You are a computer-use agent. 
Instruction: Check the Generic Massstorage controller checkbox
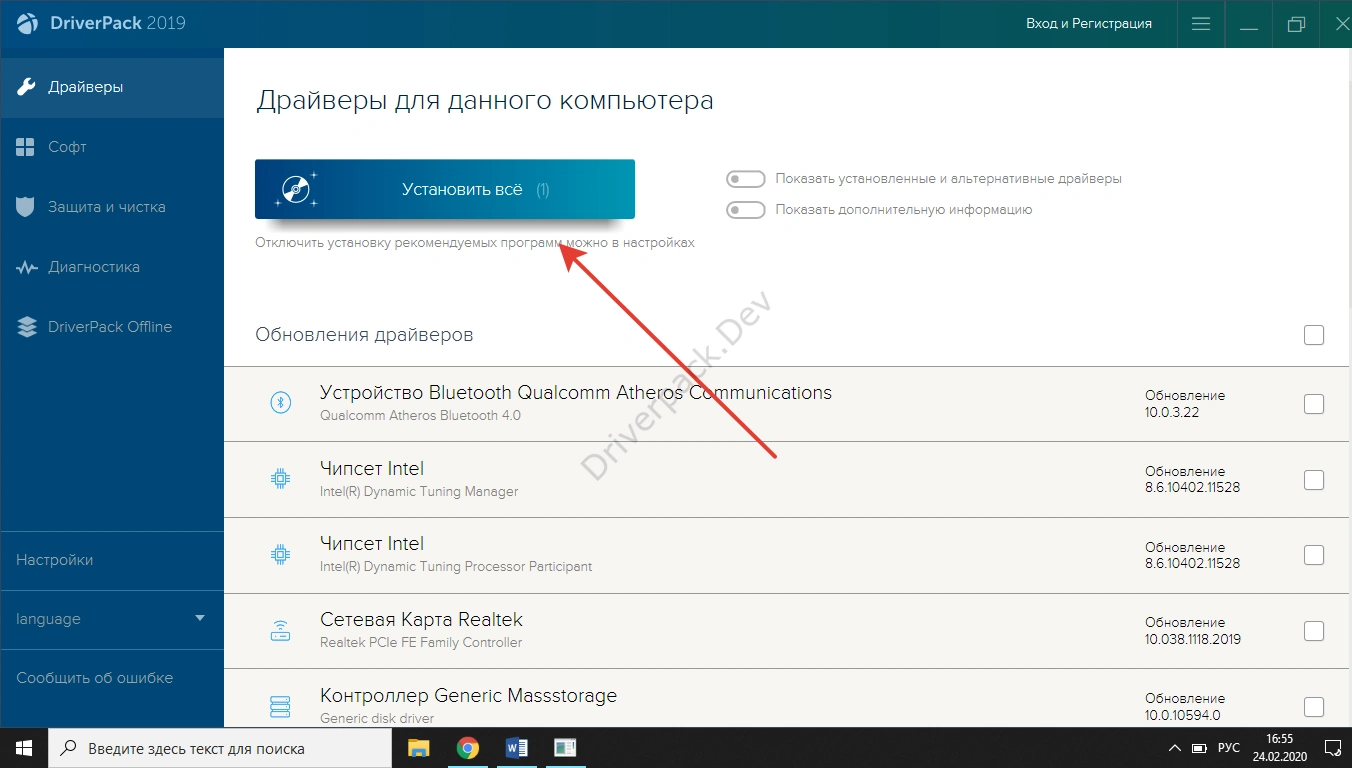click(1314, 707)
